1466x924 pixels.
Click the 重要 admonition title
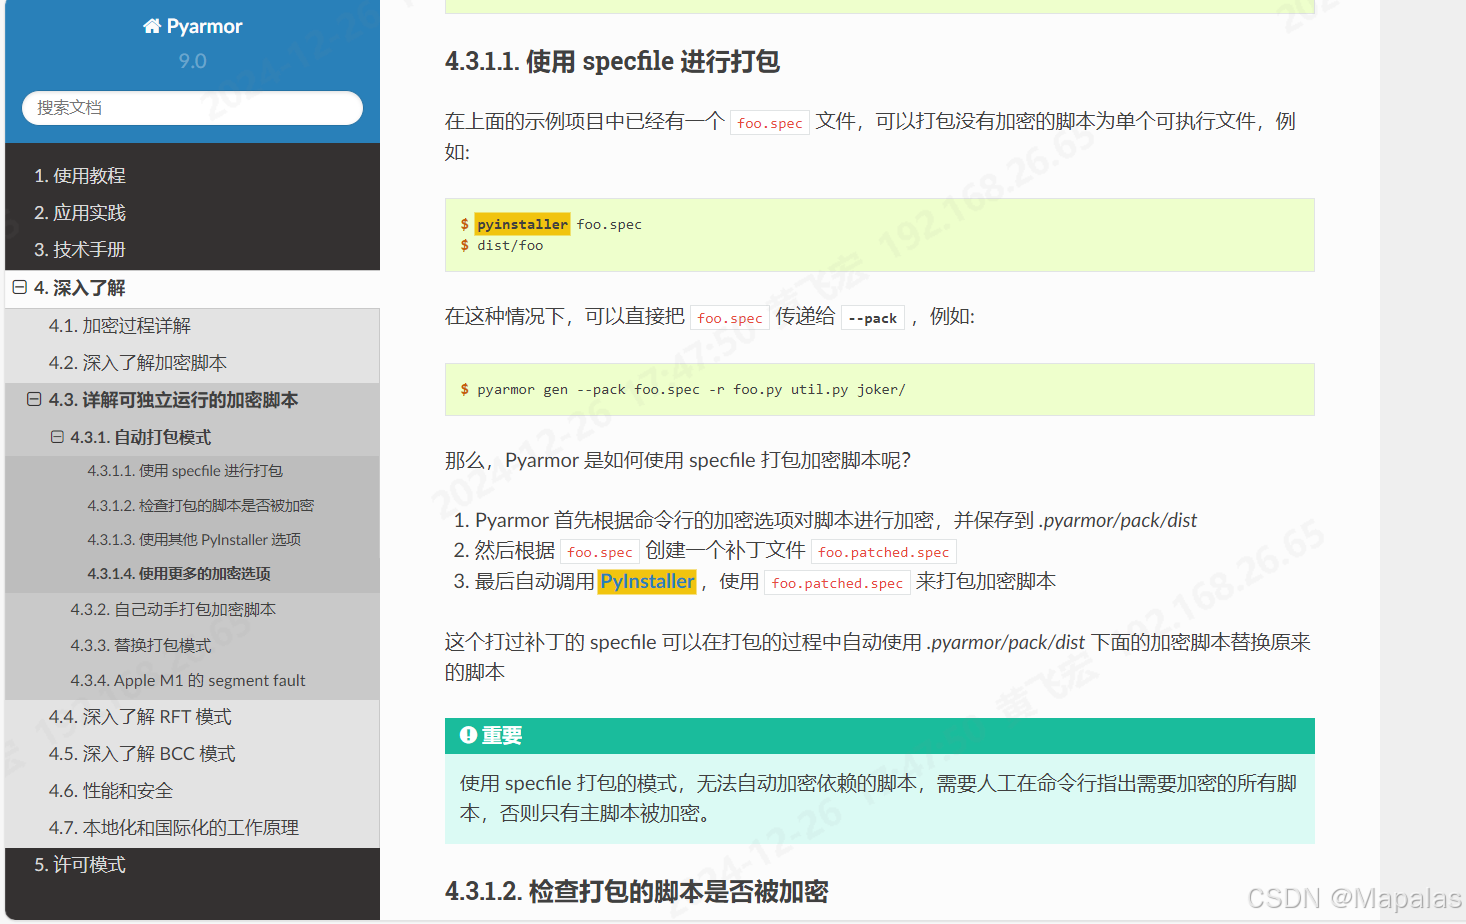[x=502, y=735]
